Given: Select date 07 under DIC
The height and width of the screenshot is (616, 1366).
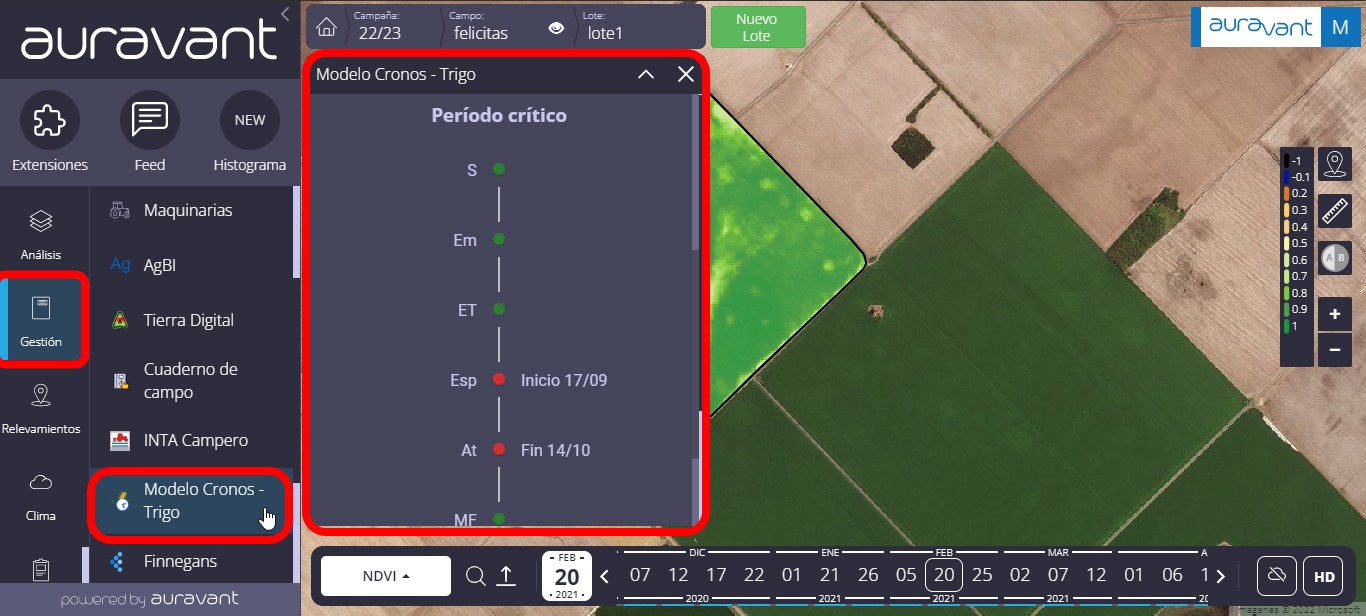Looking at the screenshot, I should coord(640,575).
